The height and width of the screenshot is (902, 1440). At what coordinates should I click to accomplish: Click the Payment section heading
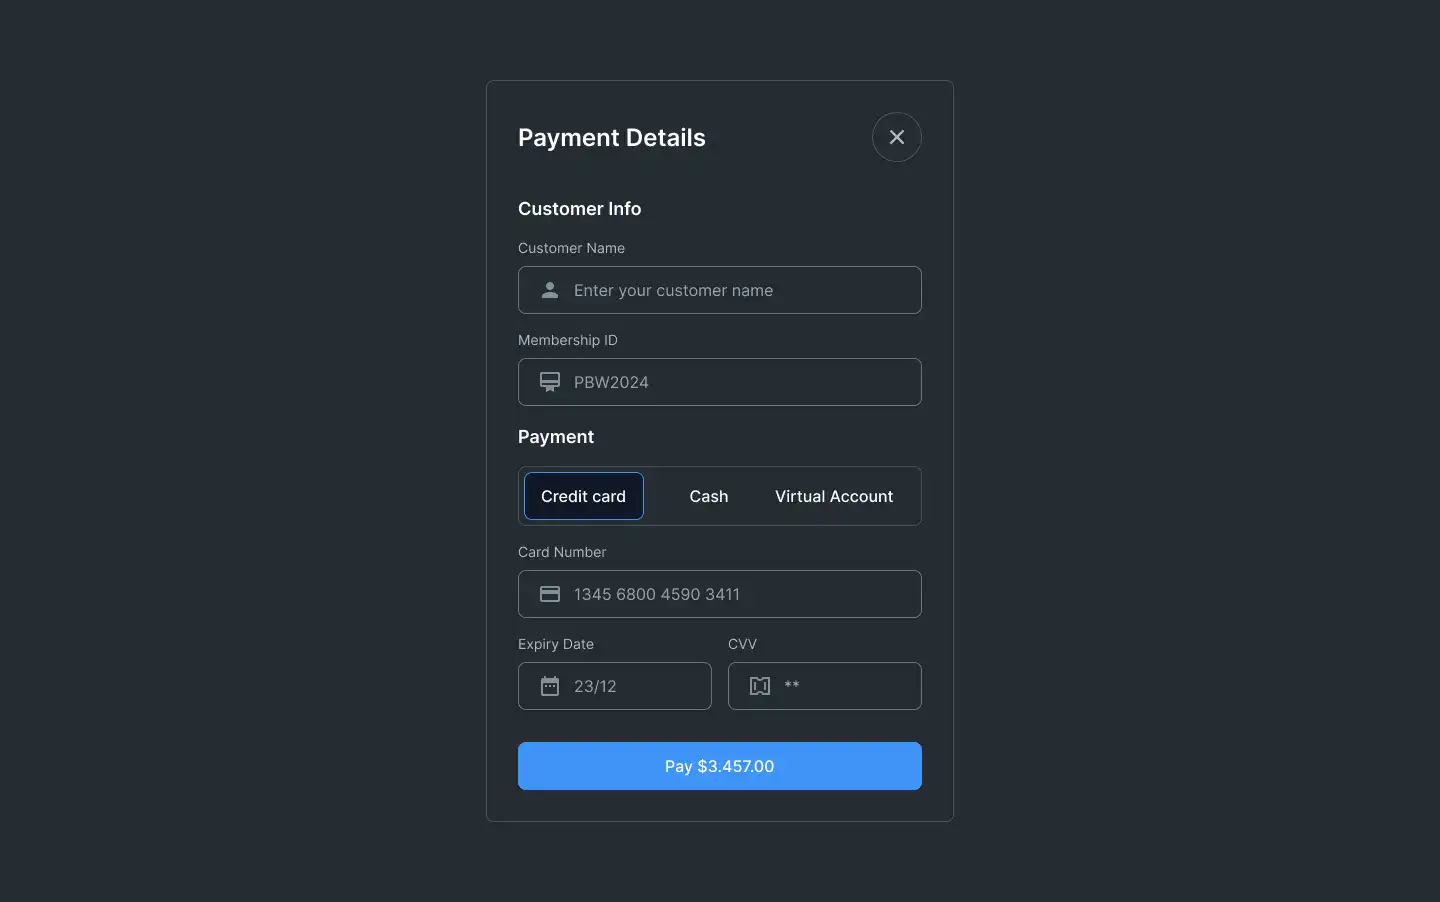point(556,437)
